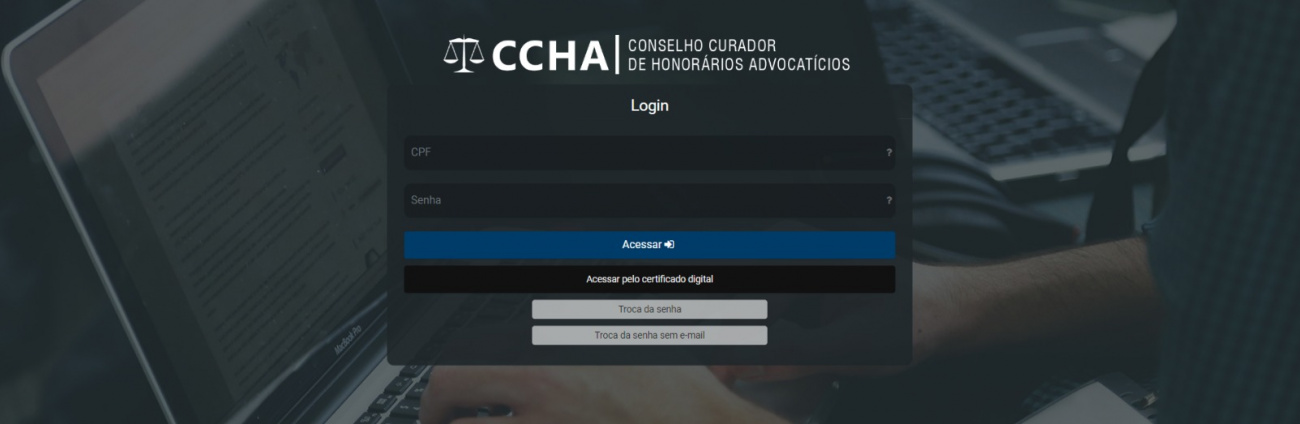Focus the Senha password field
This screenshot has width=1300, height=424.
[649, 201]
